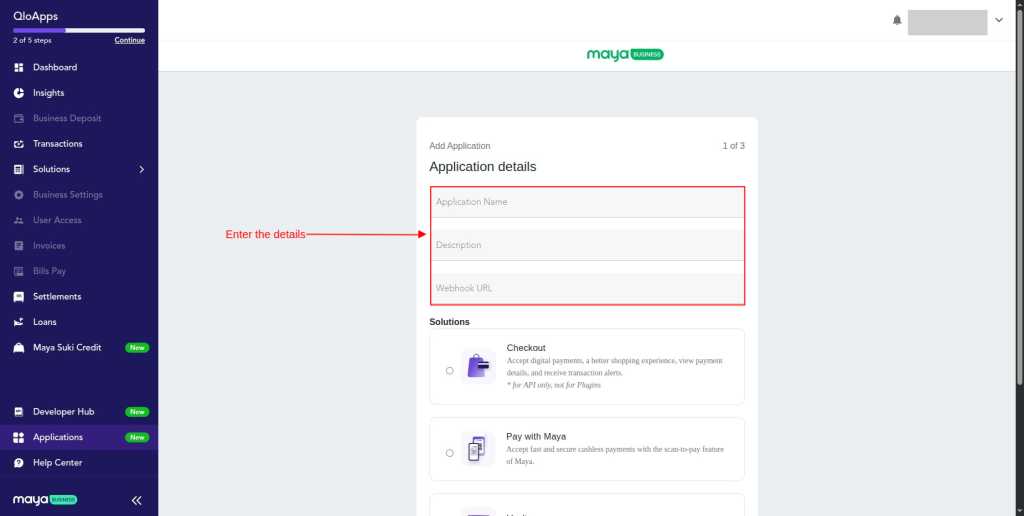Click the Transactions sidebar icon
1024x516 pixels.
(x=19, y=144)
